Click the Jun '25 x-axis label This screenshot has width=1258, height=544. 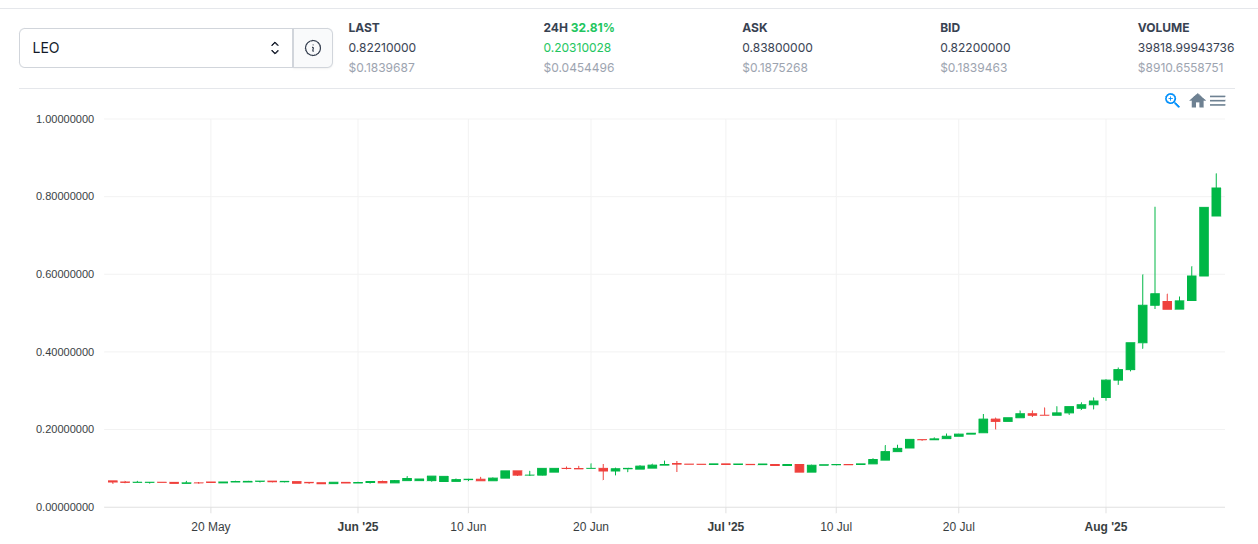(358, 526)
